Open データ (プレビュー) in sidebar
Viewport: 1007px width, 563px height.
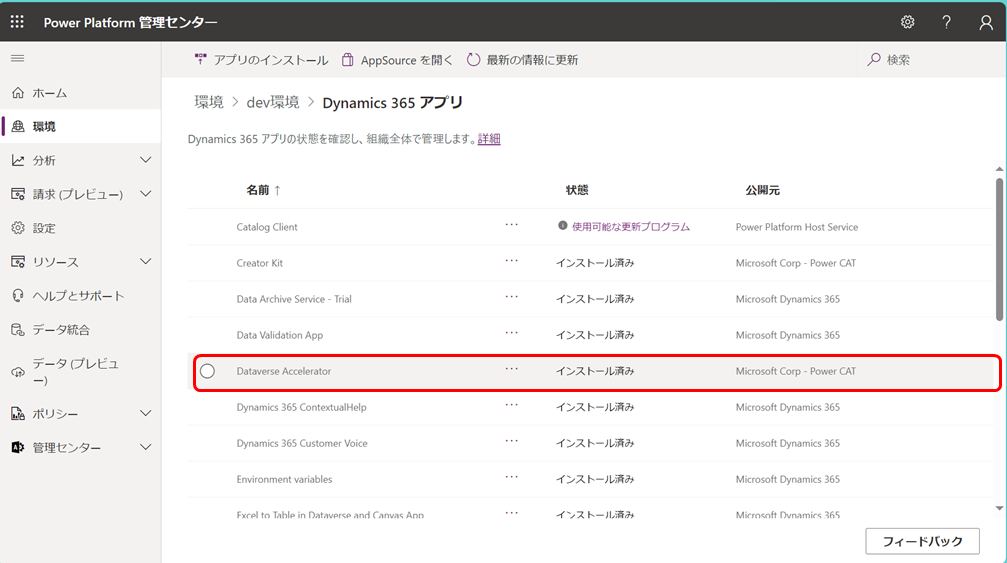point(80,372)
